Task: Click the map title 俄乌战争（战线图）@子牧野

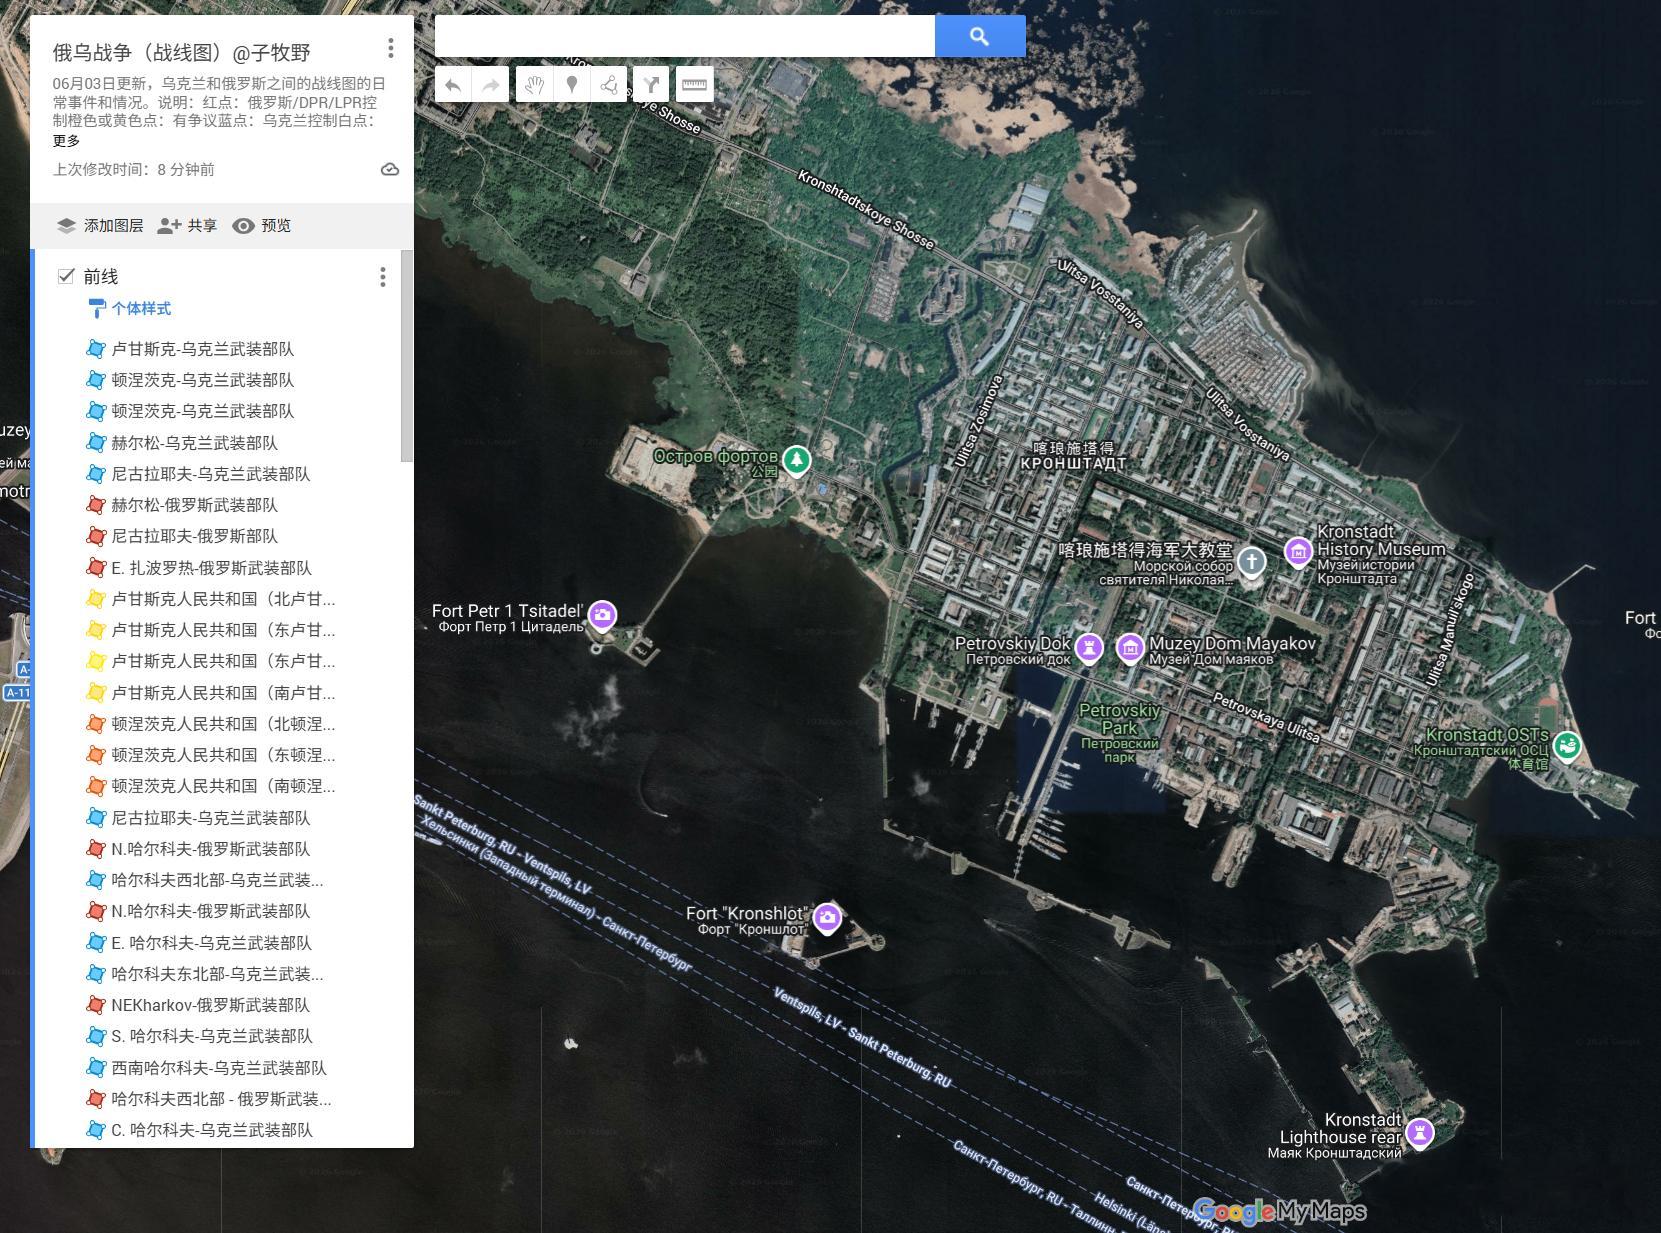Action: [x=182, y=52]
